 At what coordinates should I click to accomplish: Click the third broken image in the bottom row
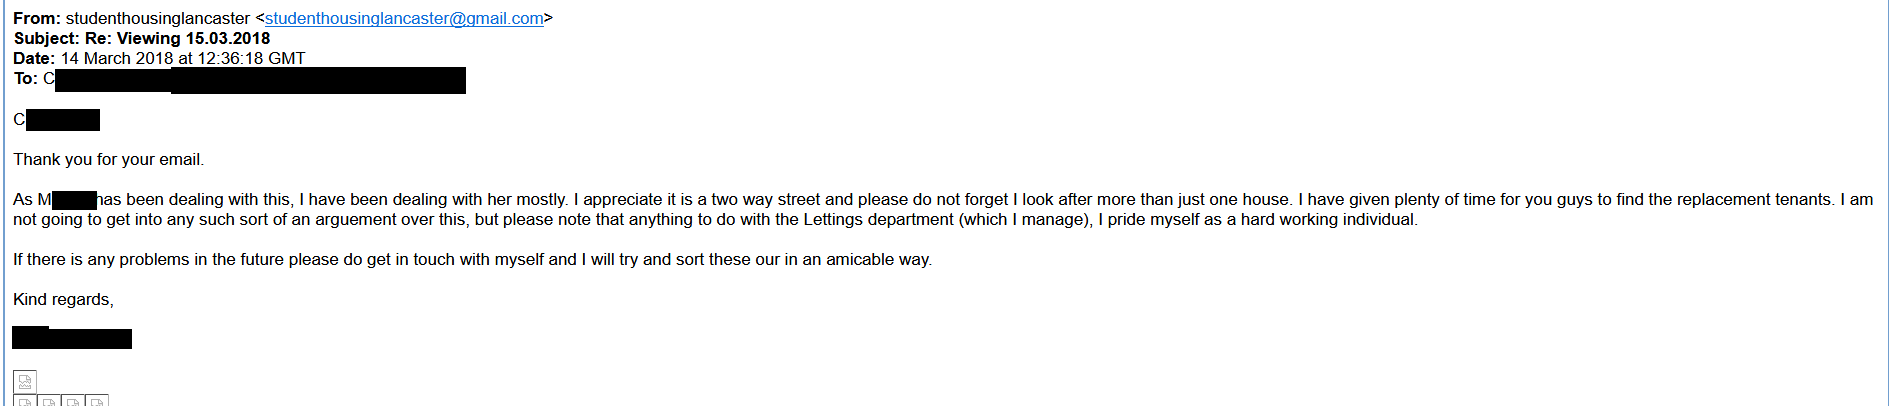pyautogui.click(x=73, y=401)
